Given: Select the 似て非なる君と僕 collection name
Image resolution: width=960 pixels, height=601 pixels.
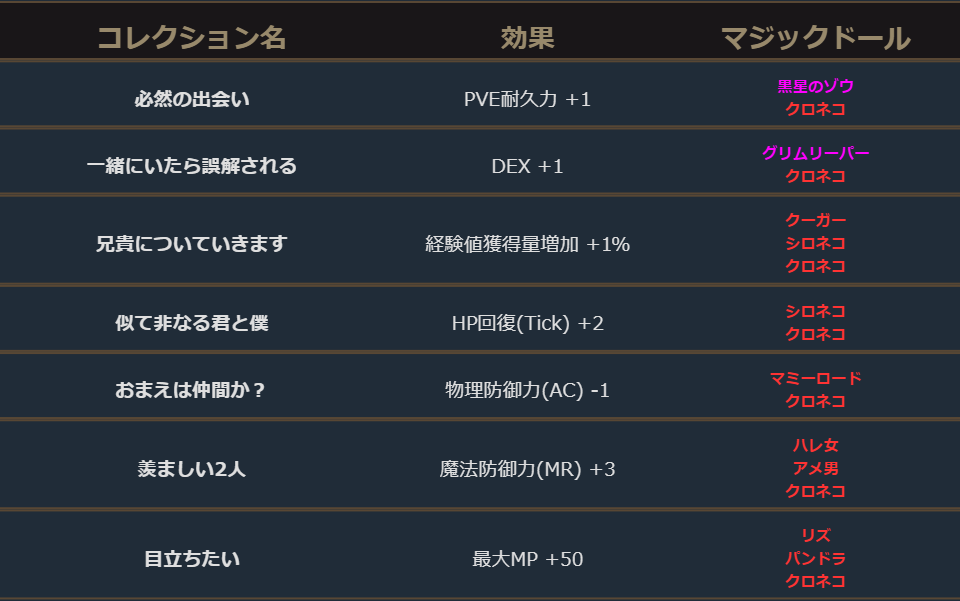Looking at the screenshot, I should tap(191, 323).
